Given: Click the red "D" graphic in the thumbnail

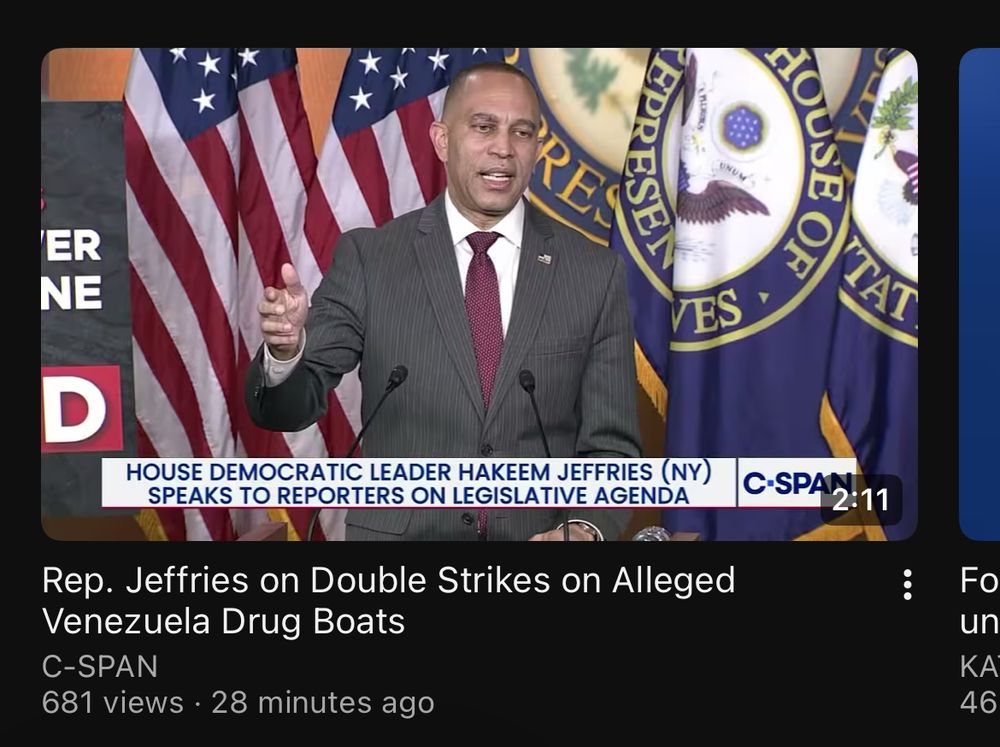Looking at the screenshot, I should coord(82,408).
